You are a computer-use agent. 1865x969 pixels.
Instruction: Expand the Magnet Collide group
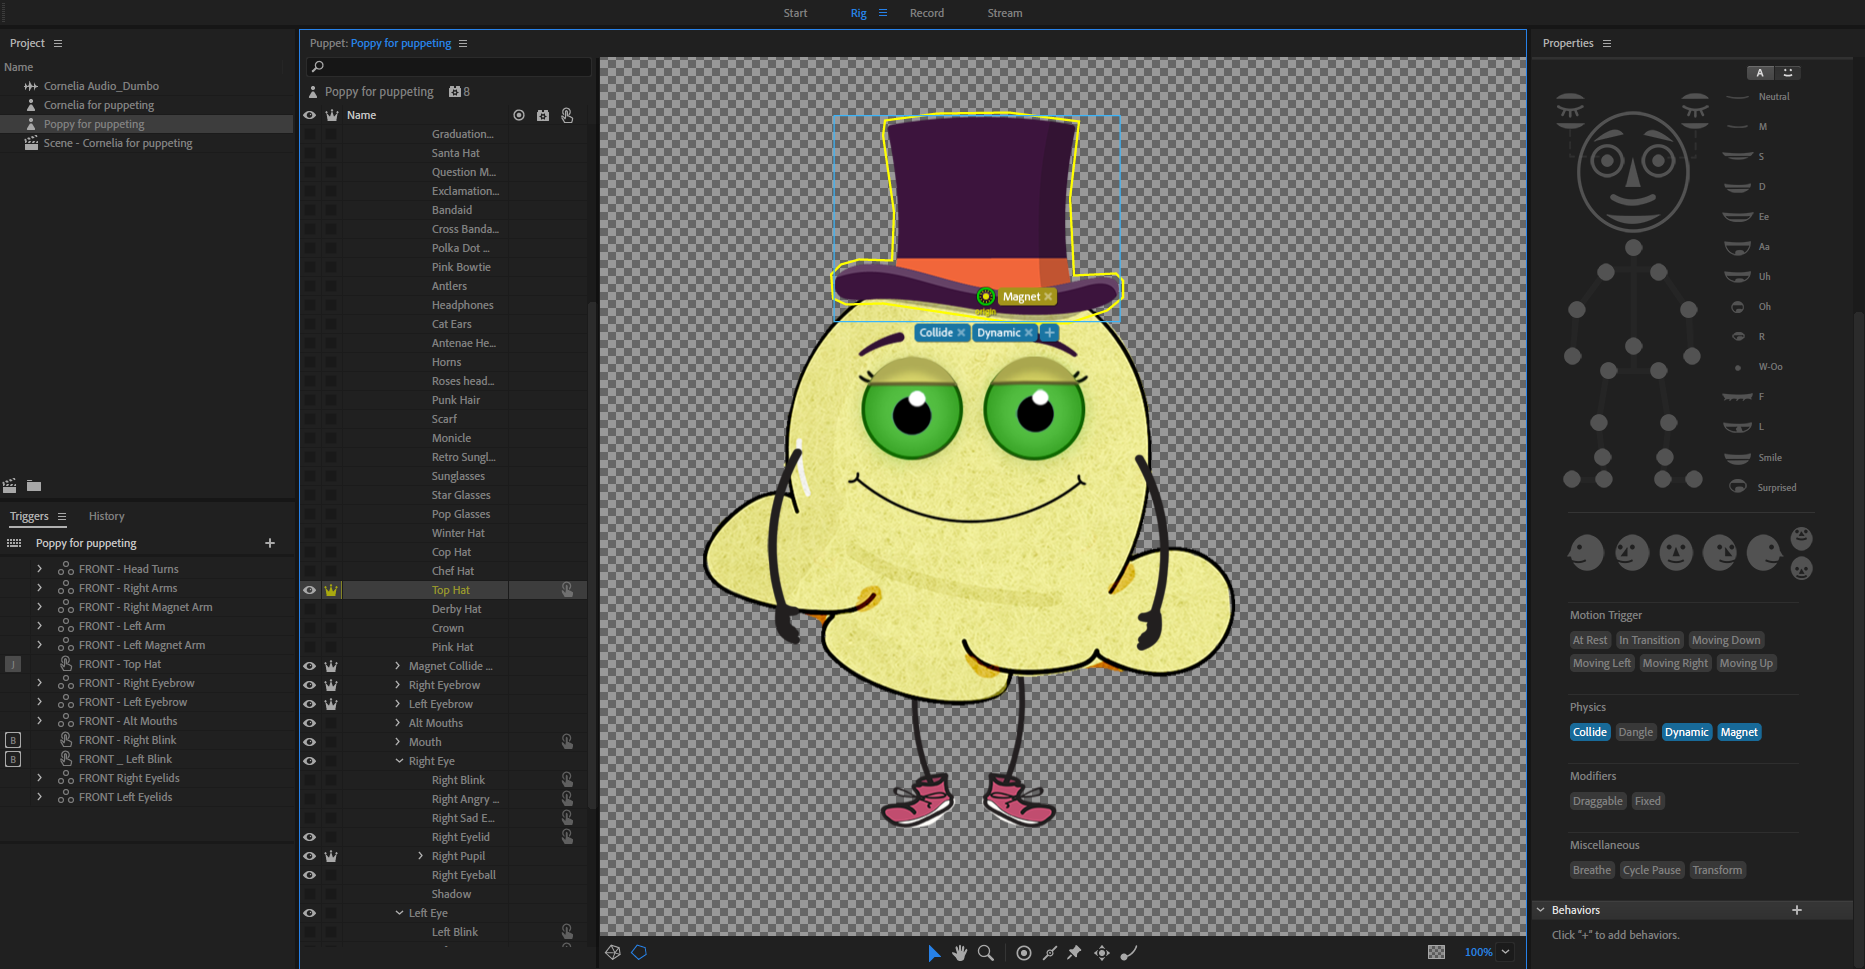pos(398,666)
